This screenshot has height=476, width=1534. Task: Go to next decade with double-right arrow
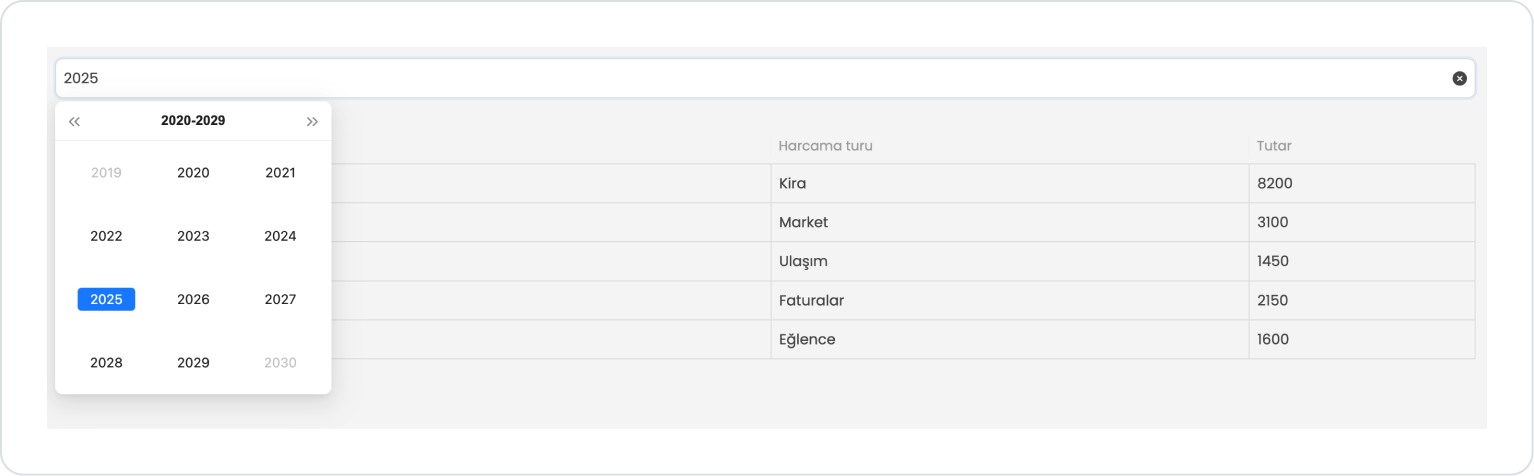click(312, 121)
